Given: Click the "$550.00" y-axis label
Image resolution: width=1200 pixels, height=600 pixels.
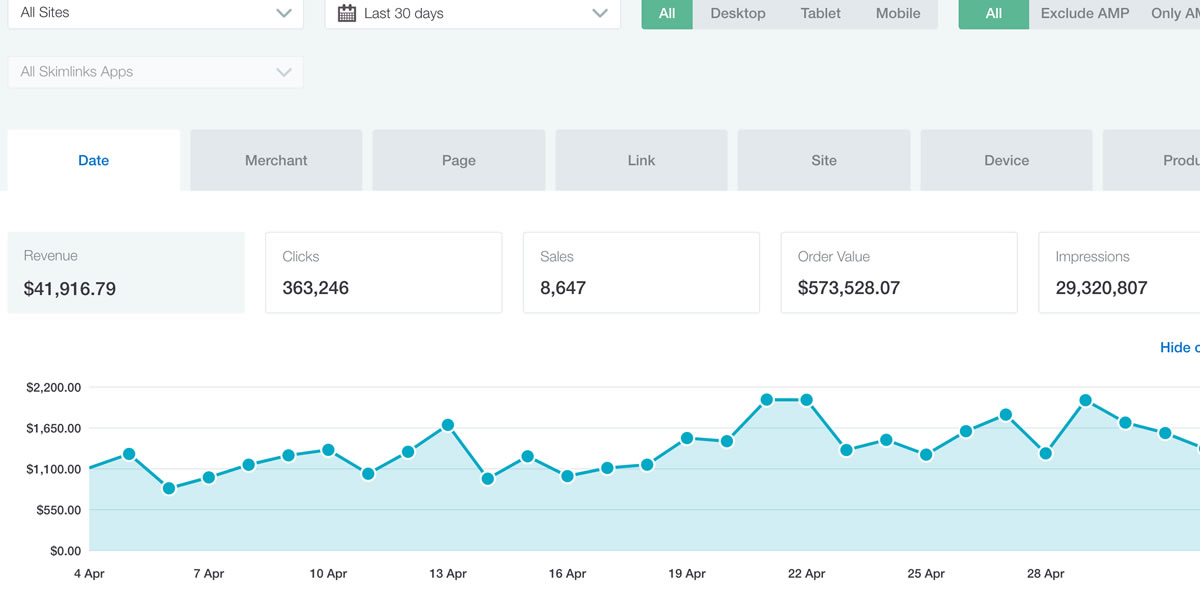Looking at the screenshot, I should 59,510.
